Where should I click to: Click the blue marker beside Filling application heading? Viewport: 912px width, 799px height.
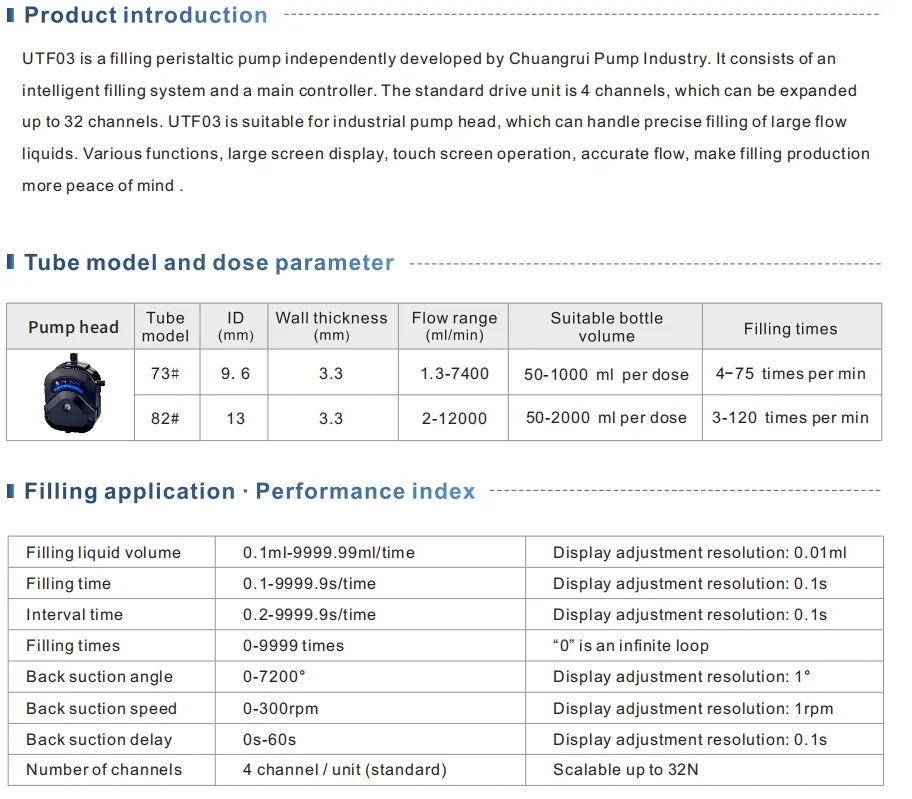pos(12,491)
